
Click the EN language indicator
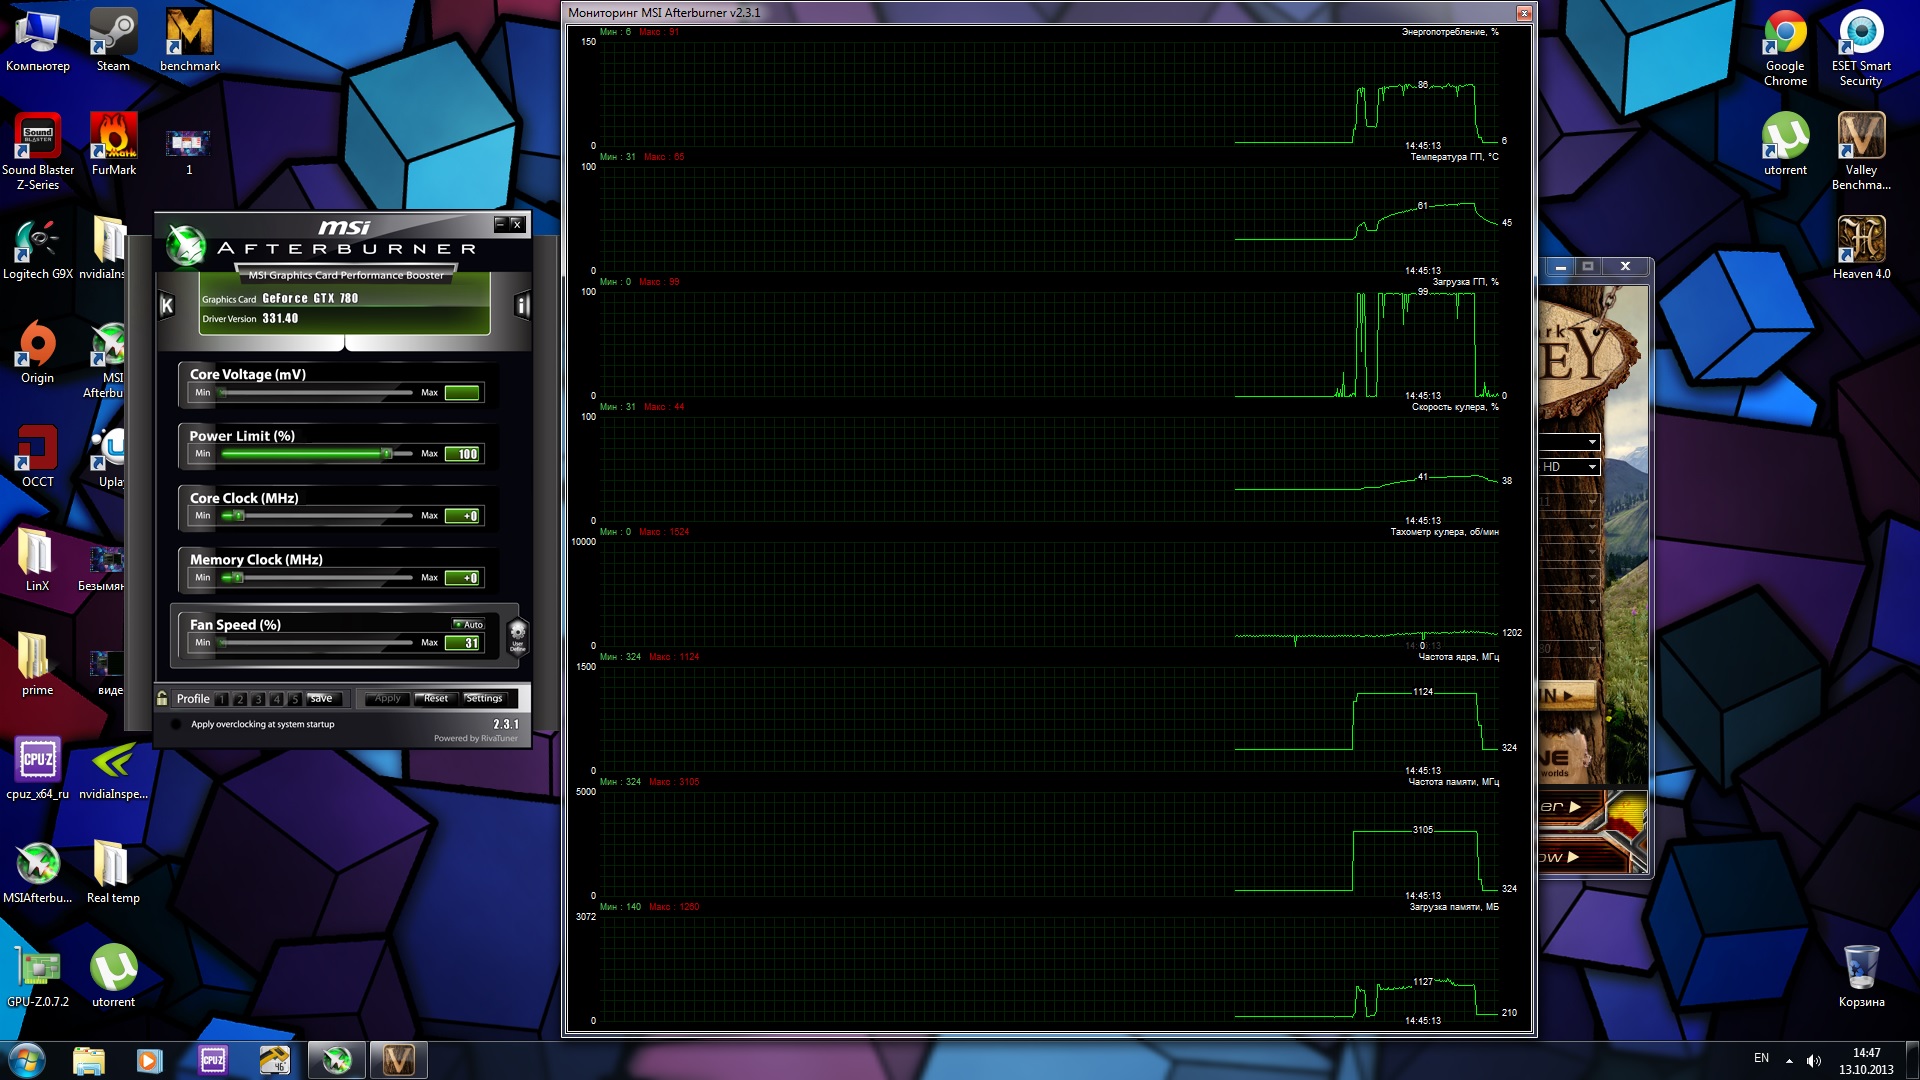[1761, 1058]
